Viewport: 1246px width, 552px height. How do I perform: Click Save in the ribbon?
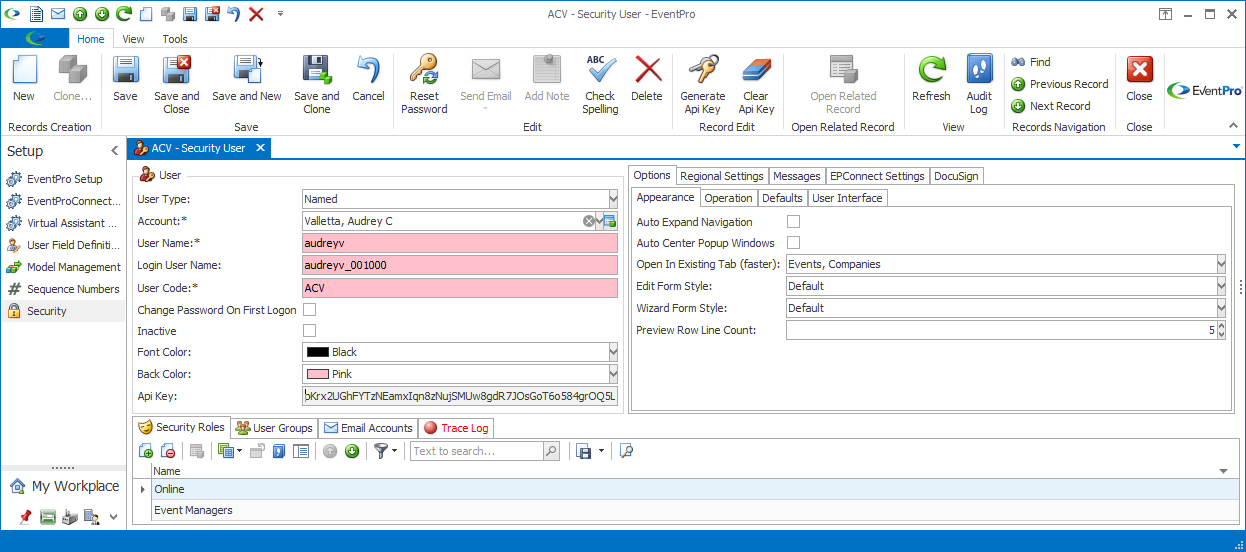pyautogui.click(x=125, y=78)
